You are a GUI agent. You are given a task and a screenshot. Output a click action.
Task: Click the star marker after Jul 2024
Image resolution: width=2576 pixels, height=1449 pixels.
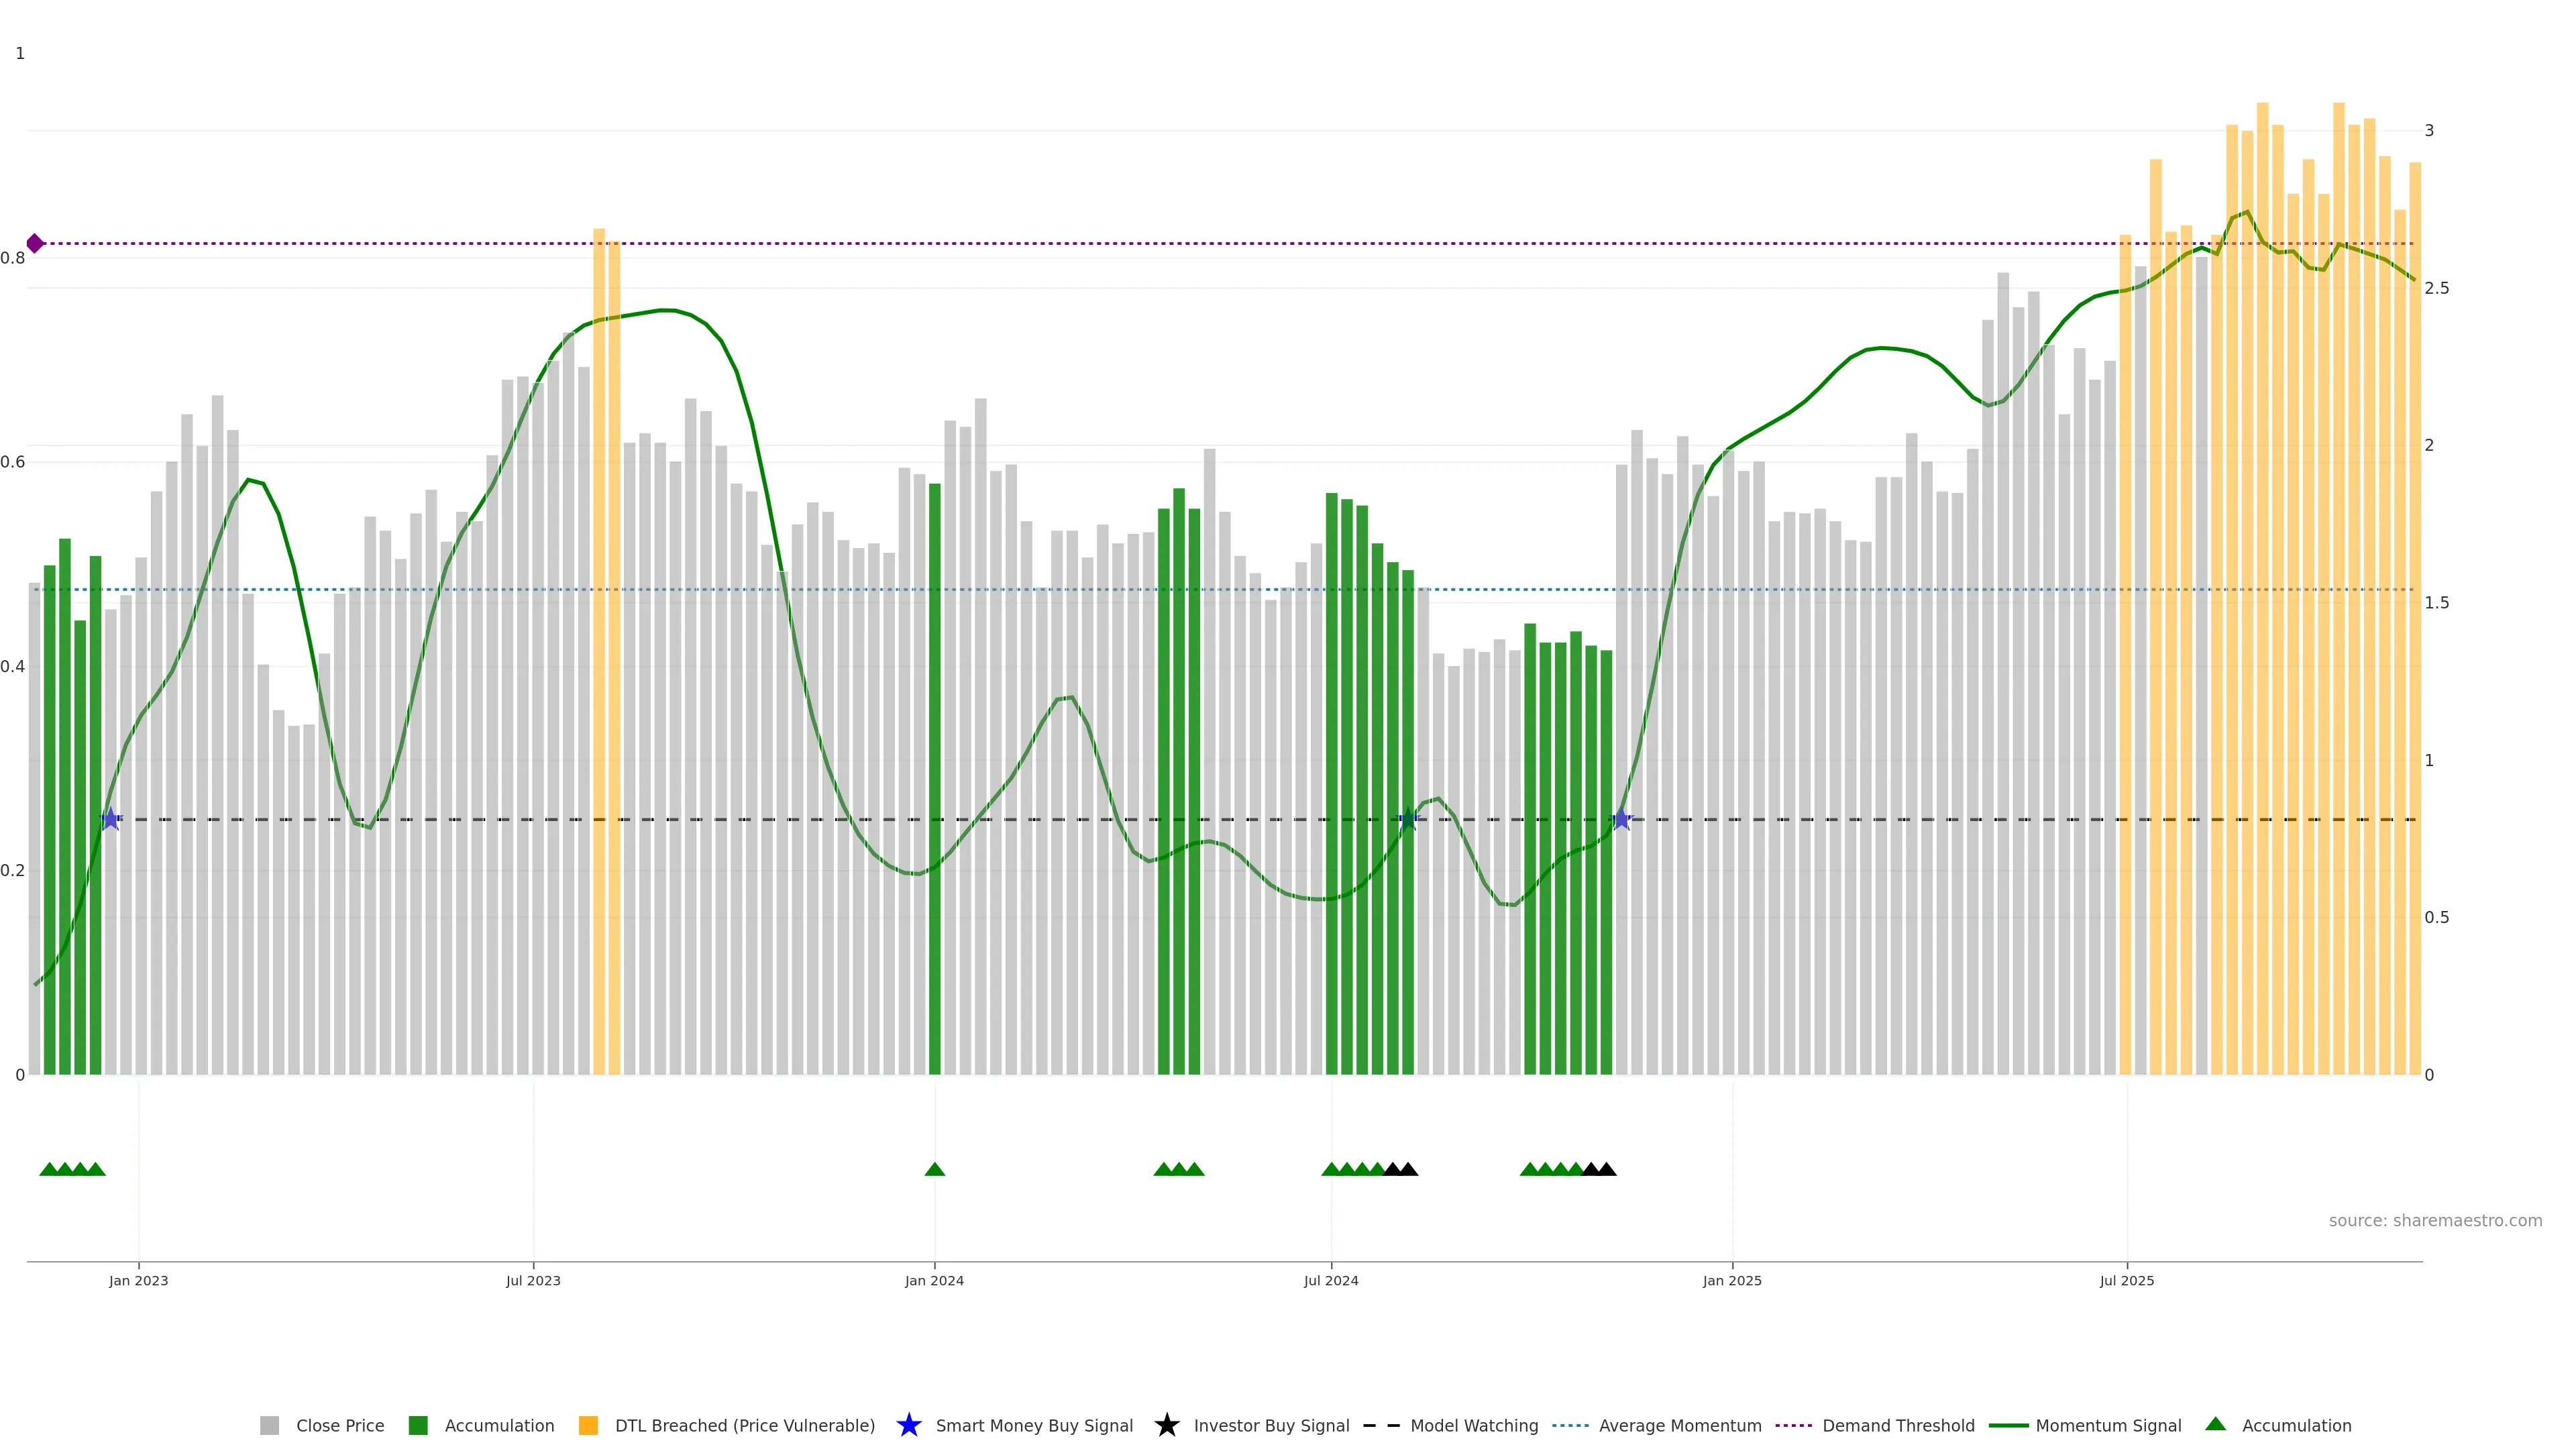click(x=1408, y=819)
